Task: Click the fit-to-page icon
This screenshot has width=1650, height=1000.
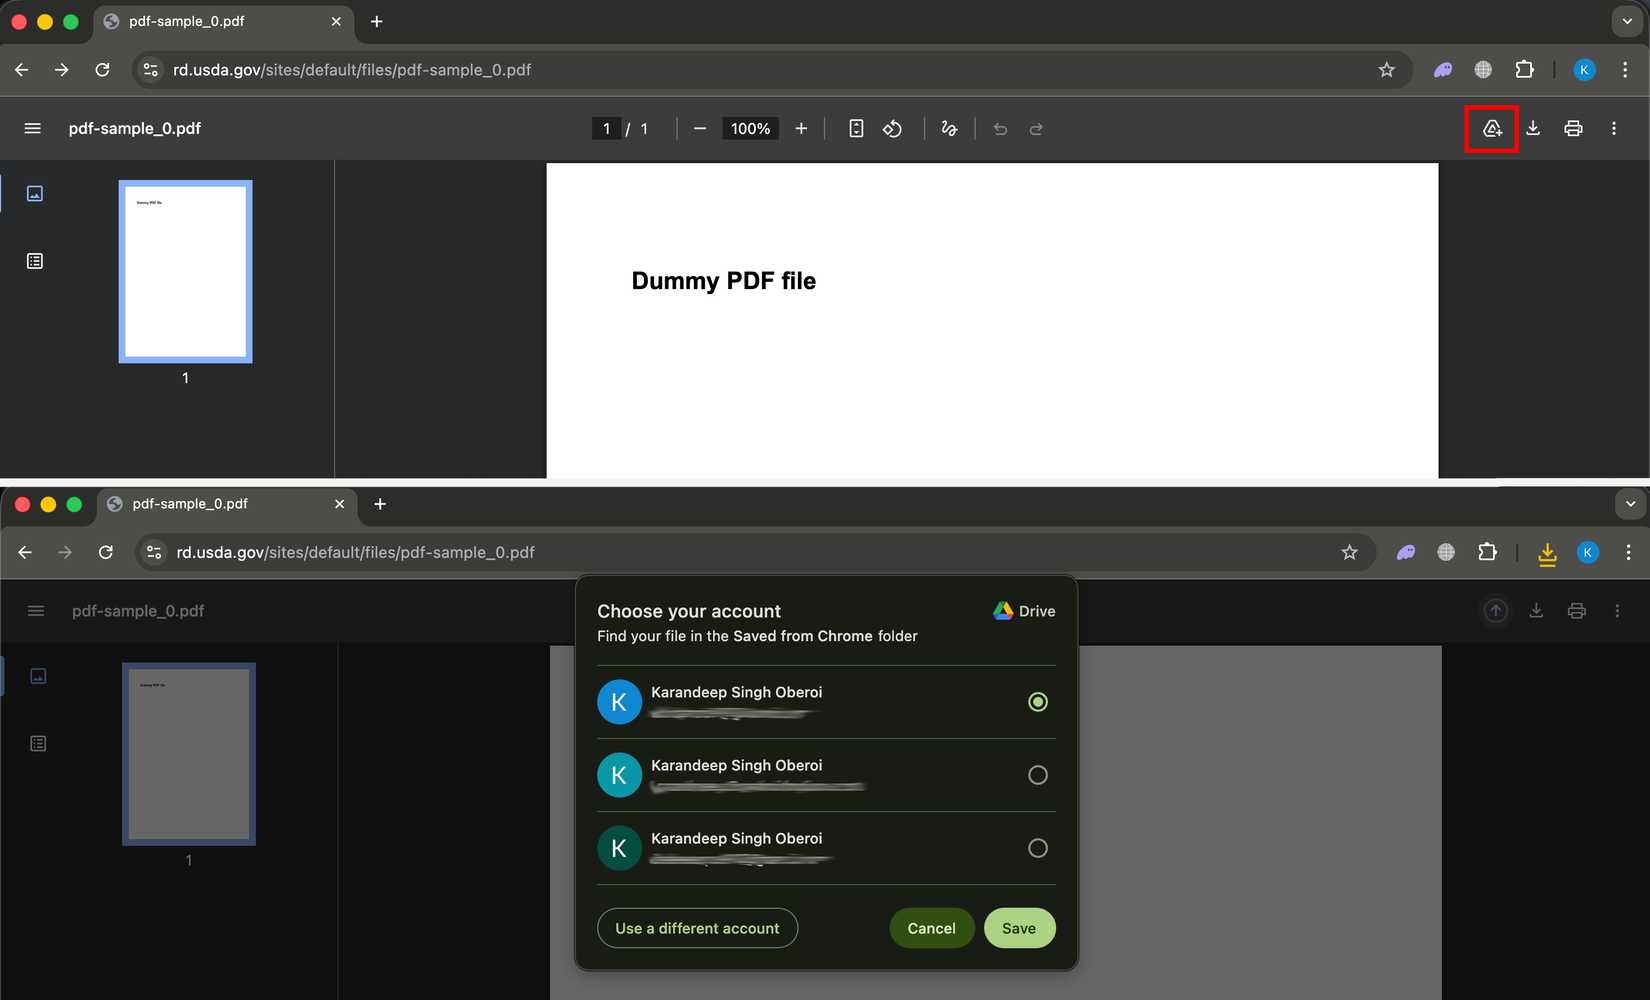Action: point(855,128)
